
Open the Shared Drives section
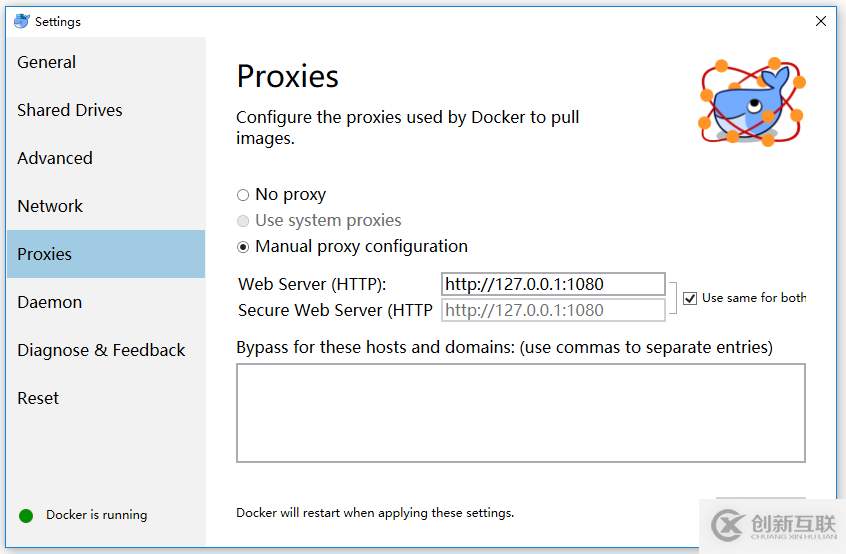click(x=70, y=110)
